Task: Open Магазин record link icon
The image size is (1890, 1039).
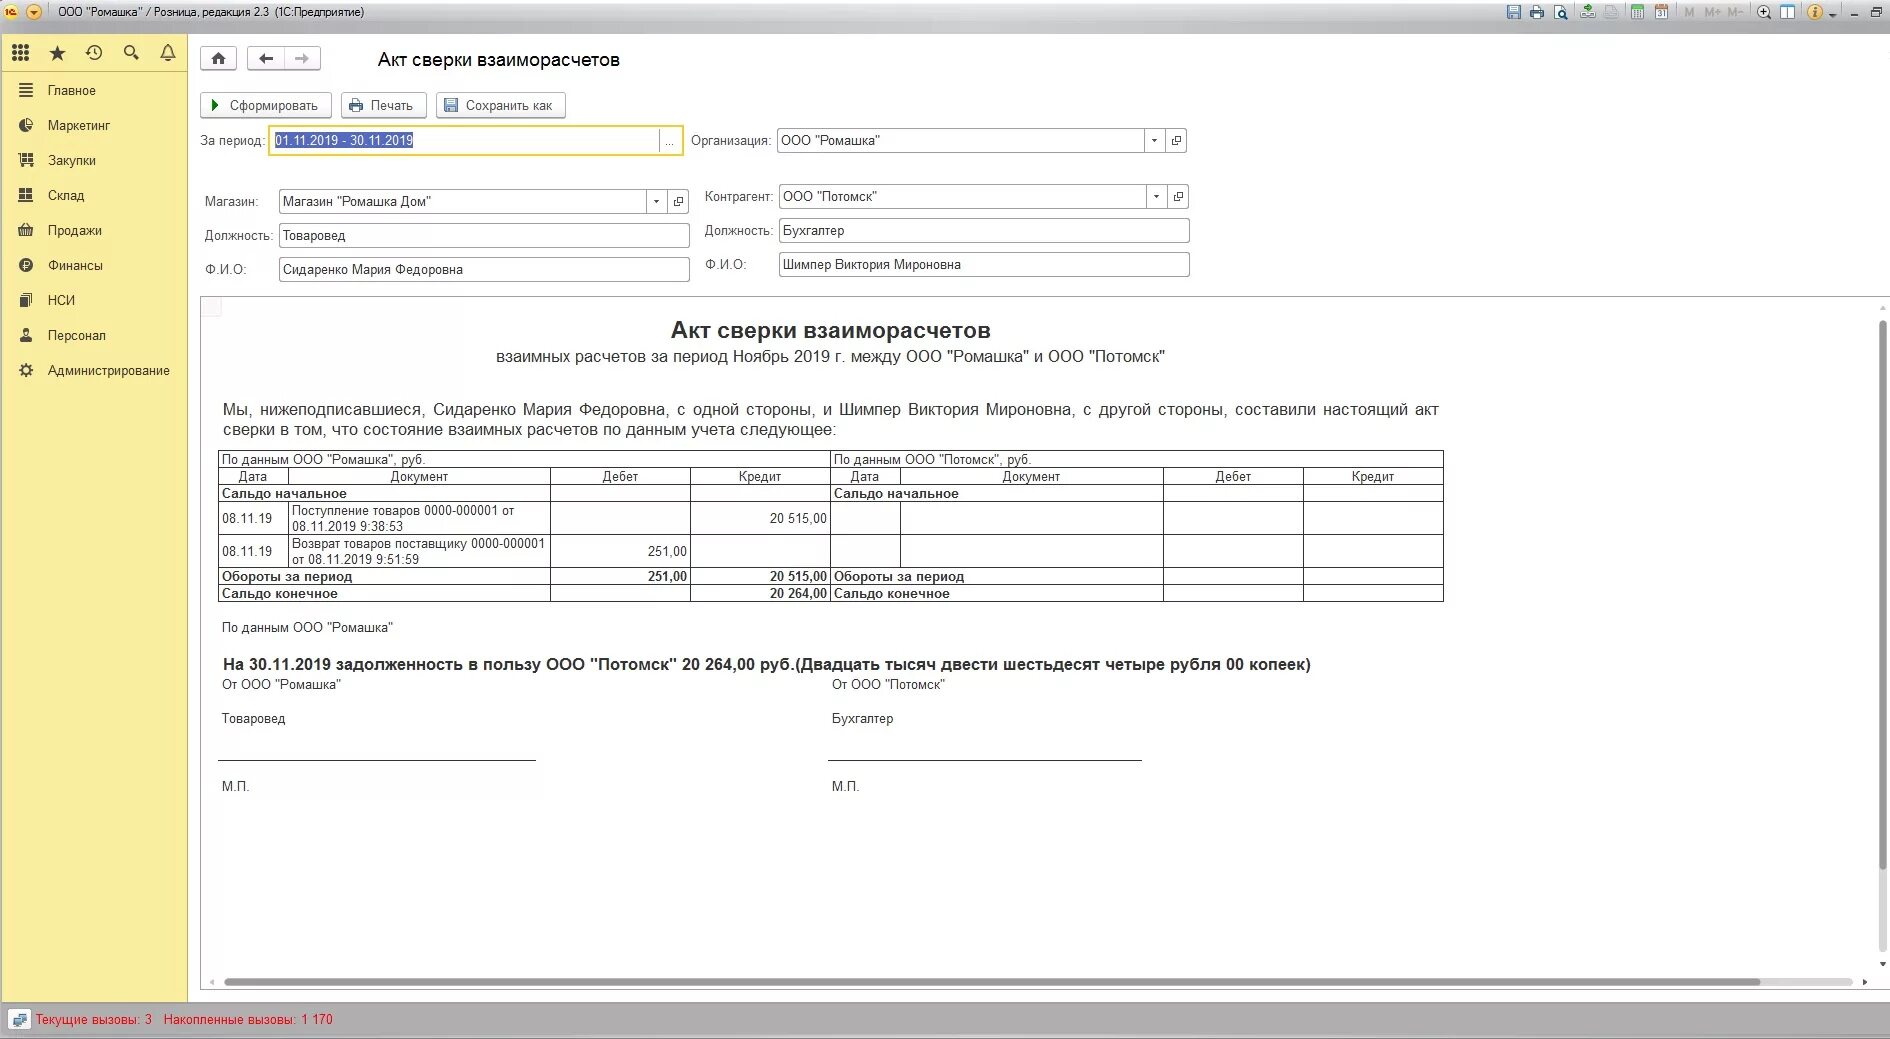Action: point(679,202)
